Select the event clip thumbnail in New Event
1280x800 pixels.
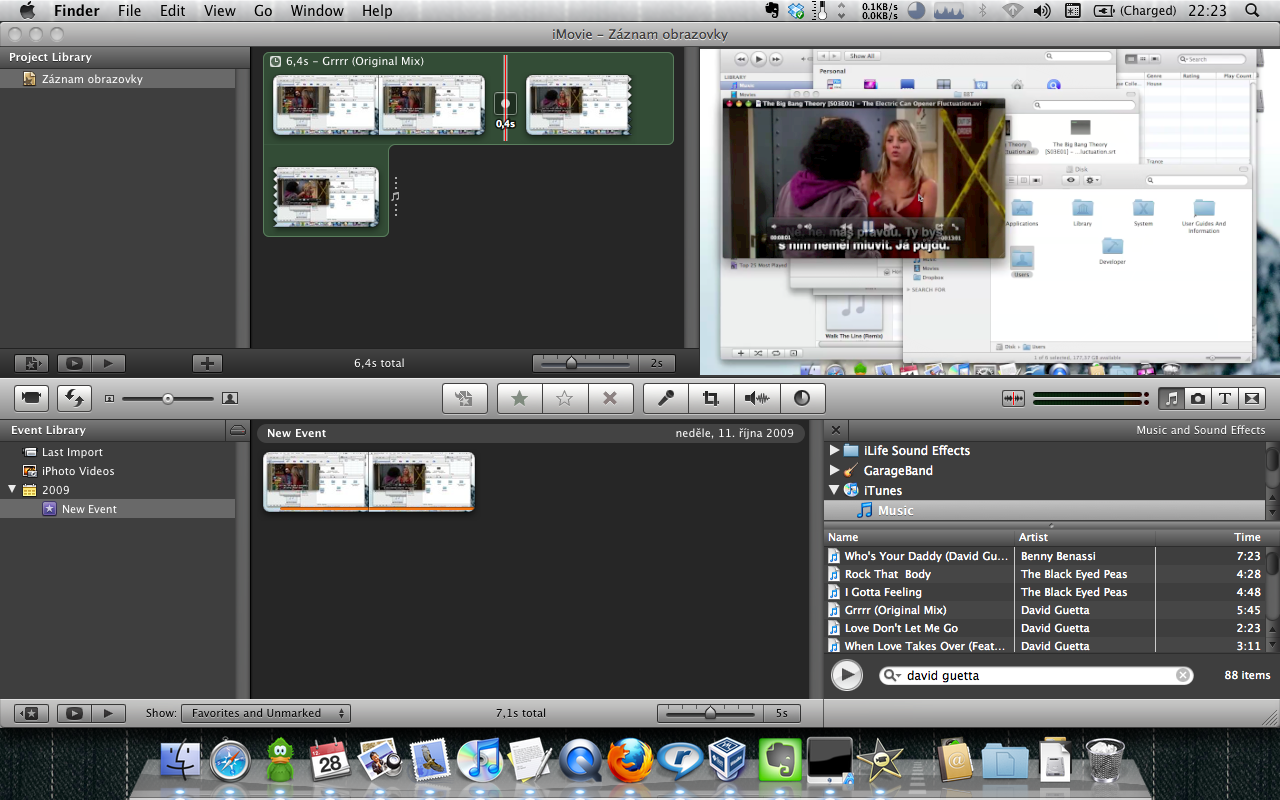(x=369, y=482)
